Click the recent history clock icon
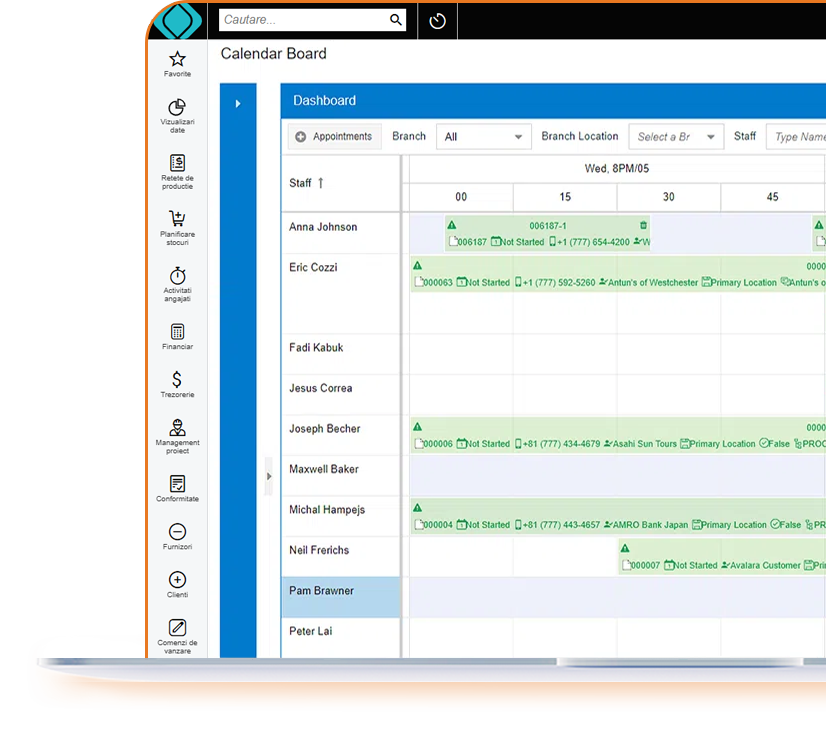This screenshot has width=826, height=732. tap(437, 21)
